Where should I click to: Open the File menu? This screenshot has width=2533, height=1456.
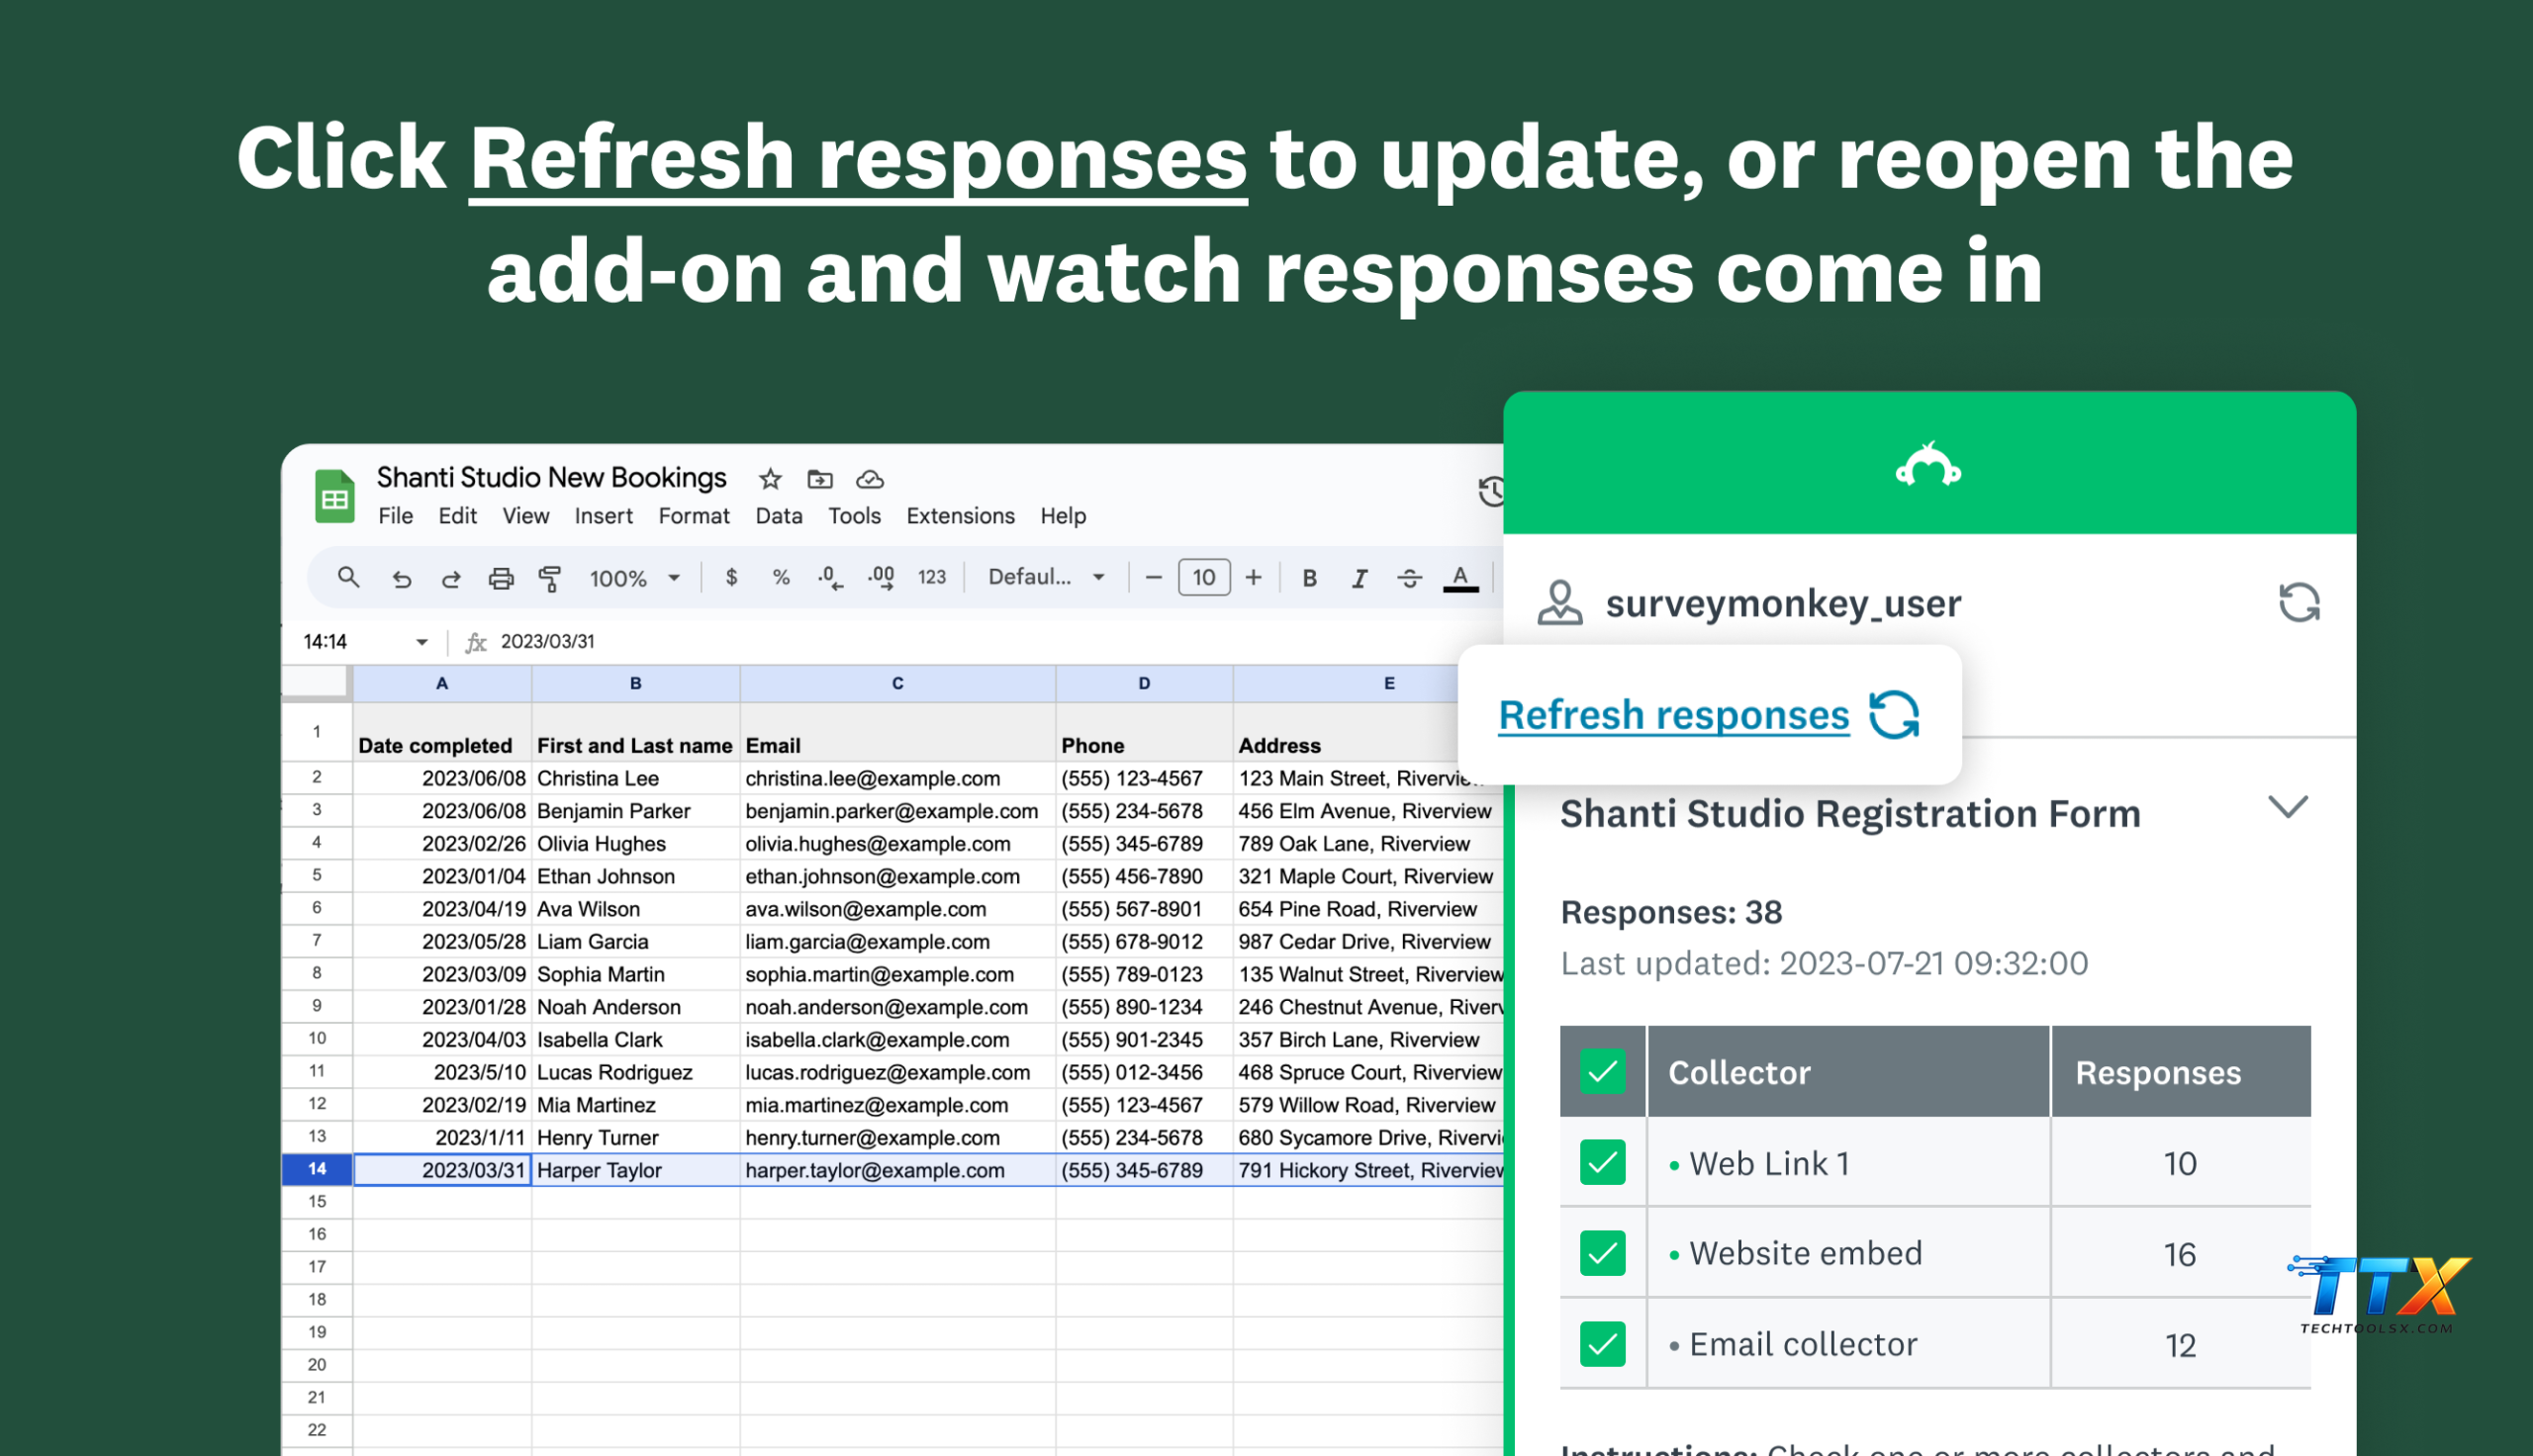396,516
